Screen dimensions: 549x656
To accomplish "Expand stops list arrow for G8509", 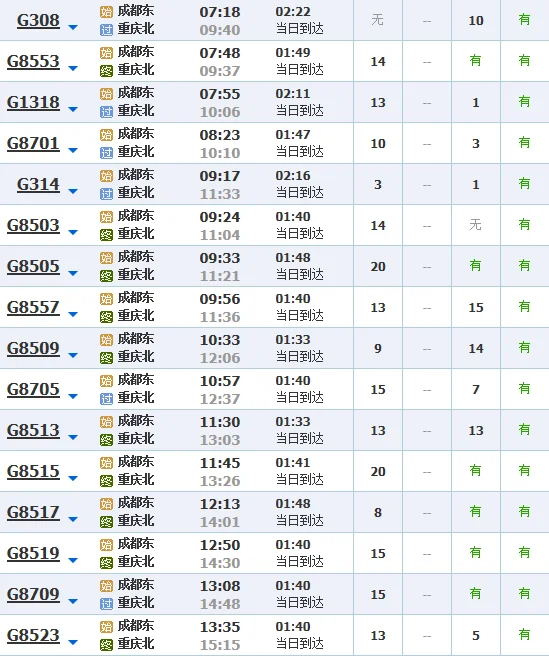I will point(73,356).
